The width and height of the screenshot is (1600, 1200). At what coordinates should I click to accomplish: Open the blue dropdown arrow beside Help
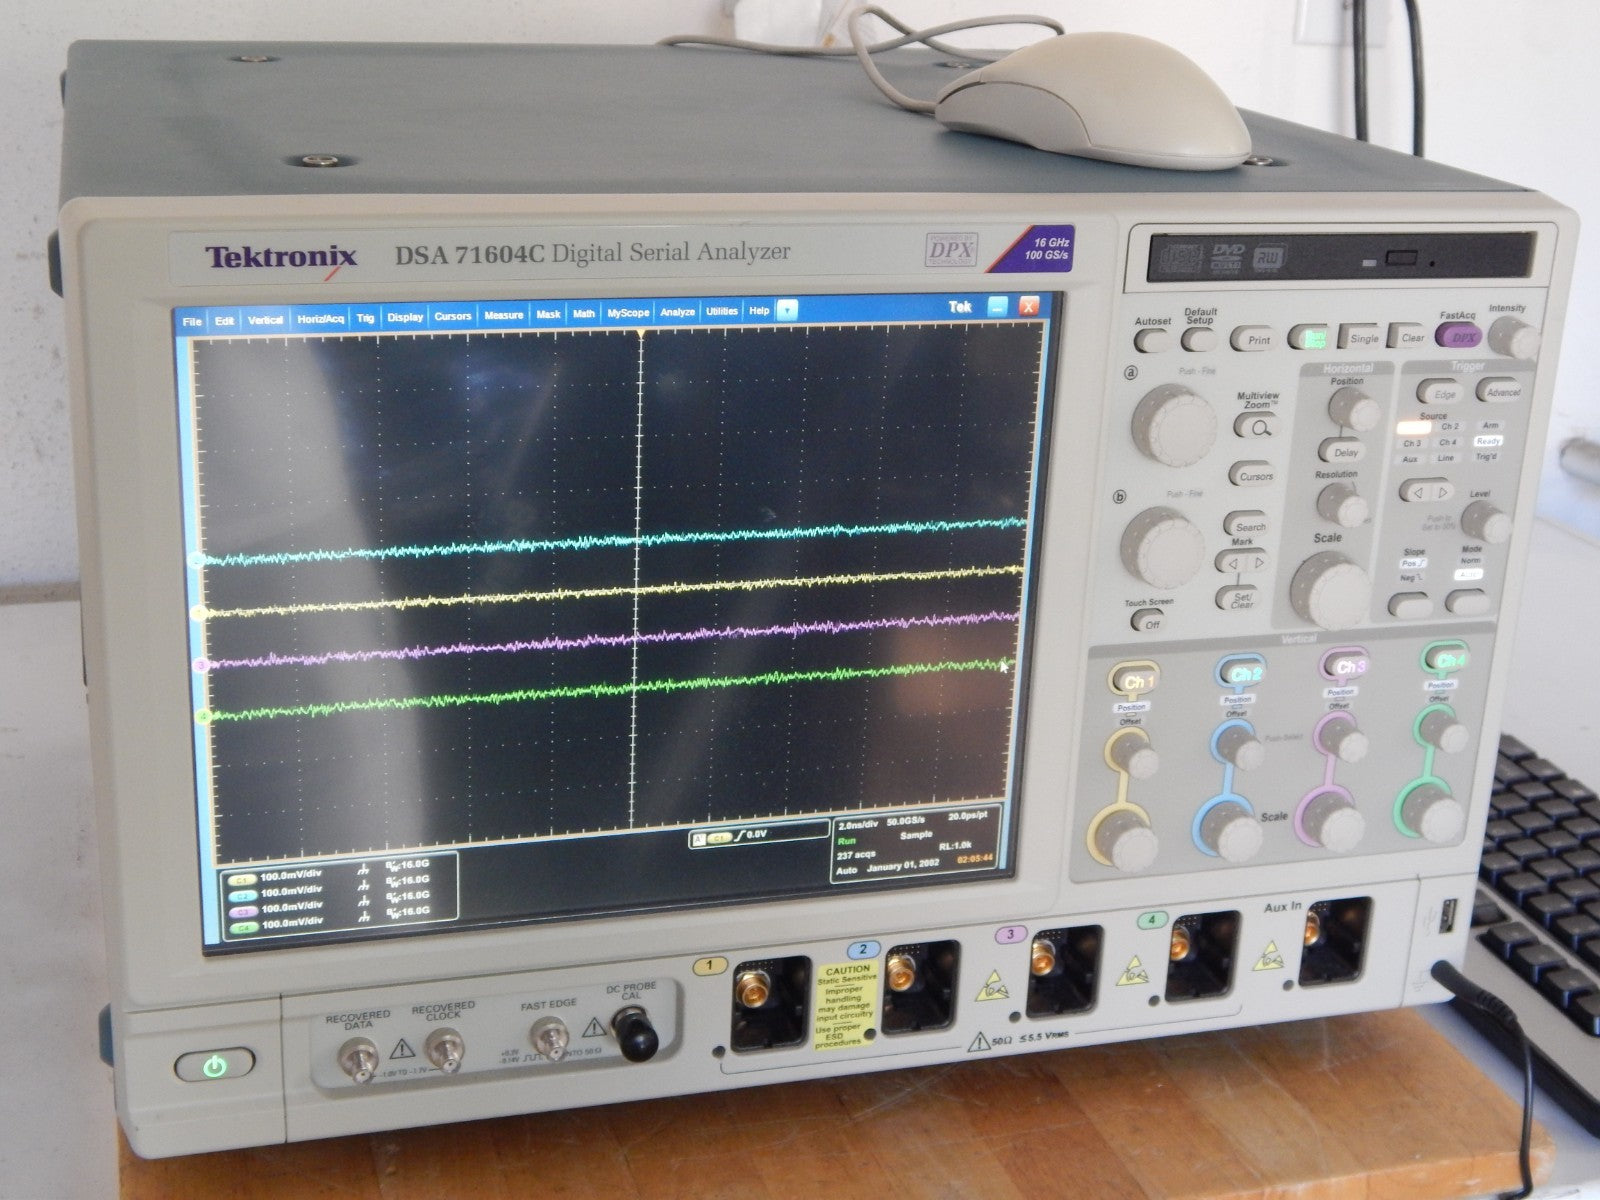pyautogui.click(x=787, y=312)
